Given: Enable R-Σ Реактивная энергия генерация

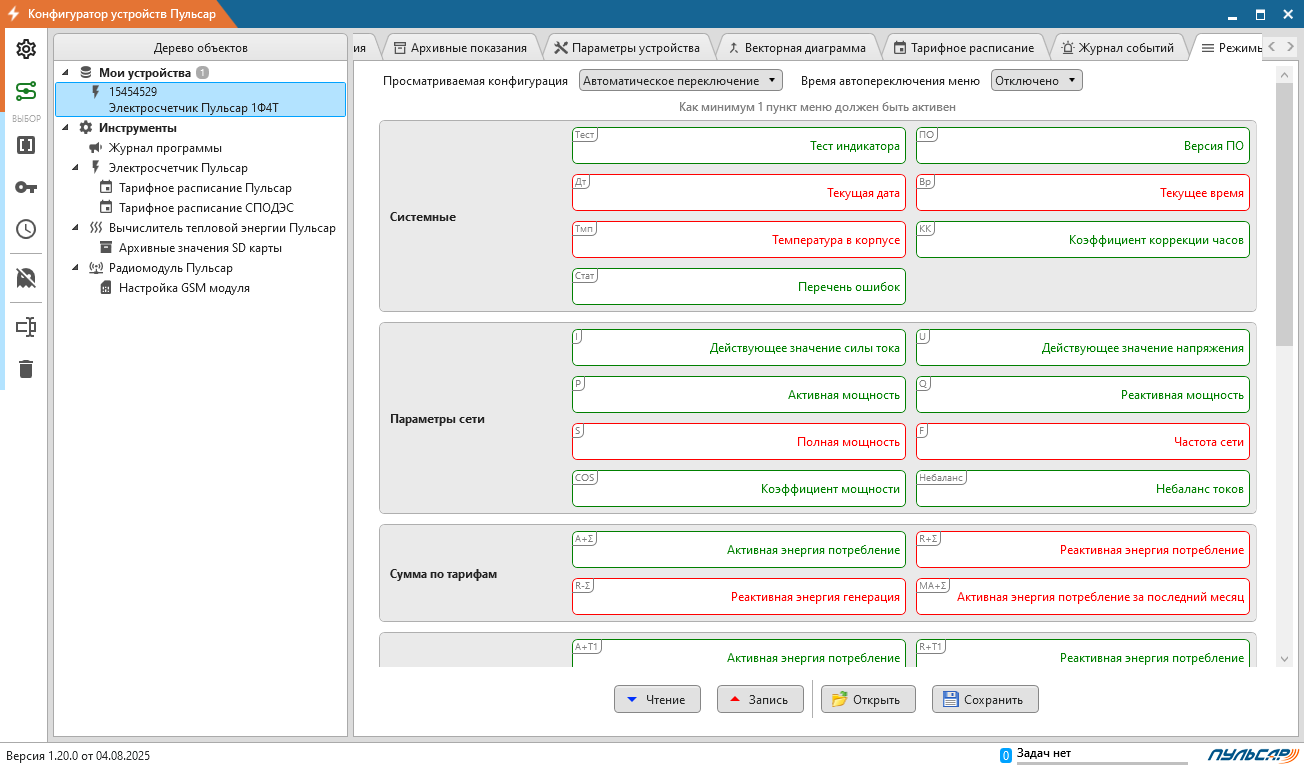Looking at the screenshot, I should coord(739,596).
